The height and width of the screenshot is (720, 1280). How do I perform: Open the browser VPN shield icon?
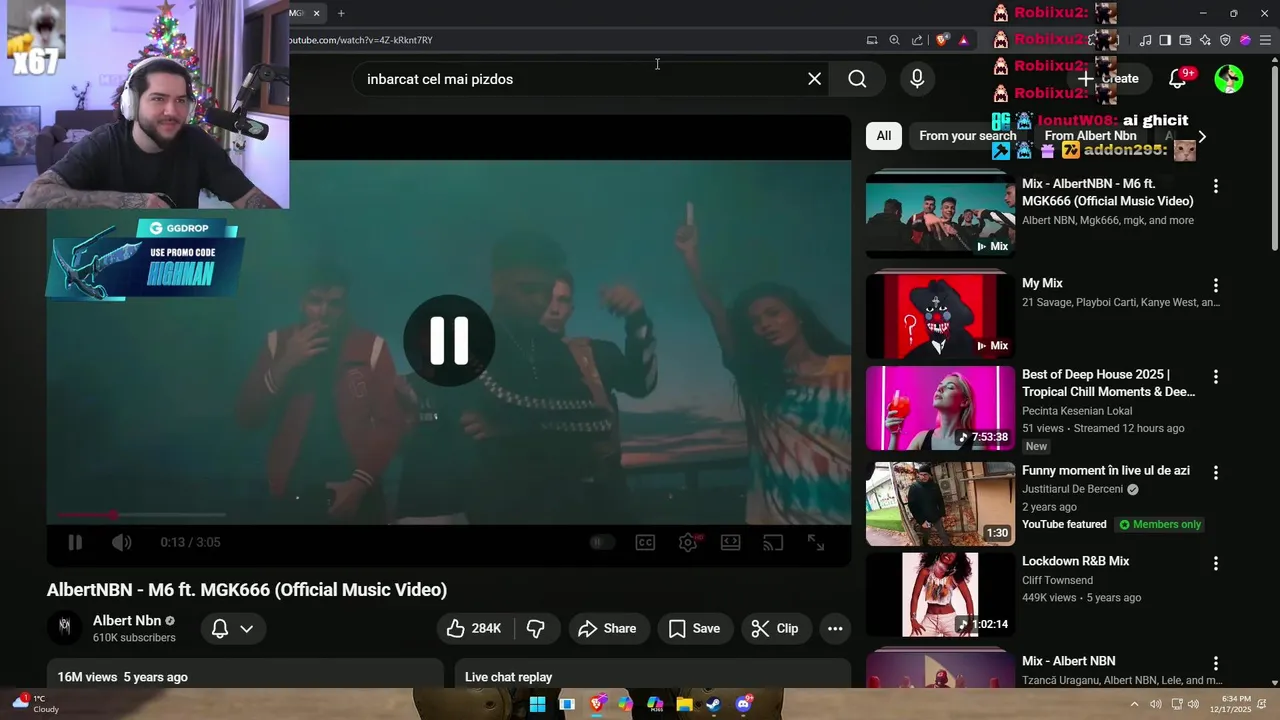(x=1225, y=40)
